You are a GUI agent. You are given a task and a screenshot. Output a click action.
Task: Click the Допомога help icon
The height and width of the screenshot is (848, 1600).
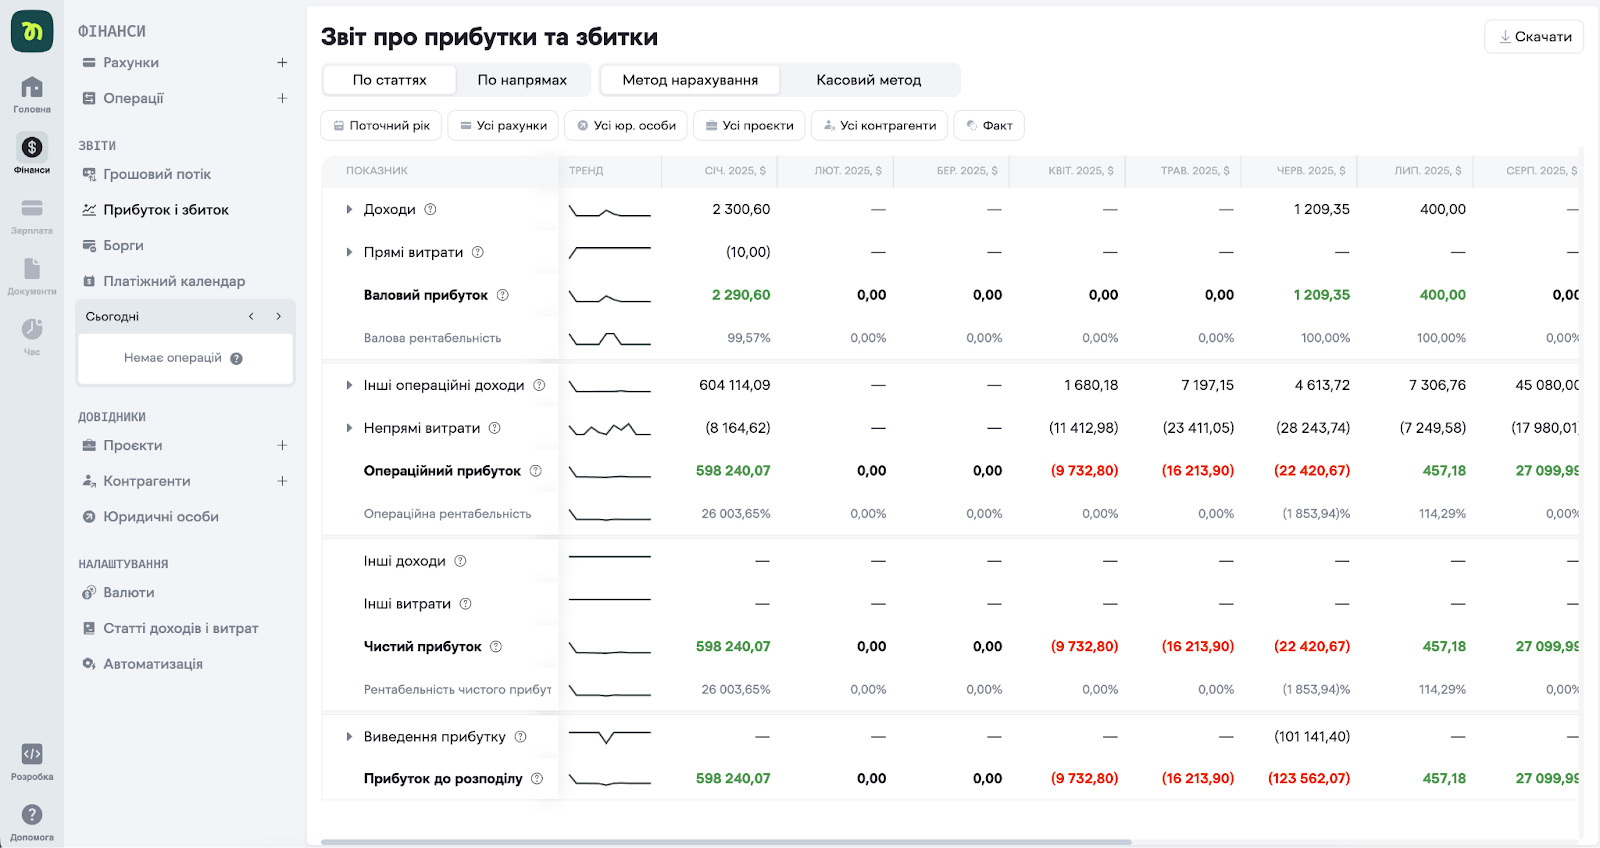point(32,816)
